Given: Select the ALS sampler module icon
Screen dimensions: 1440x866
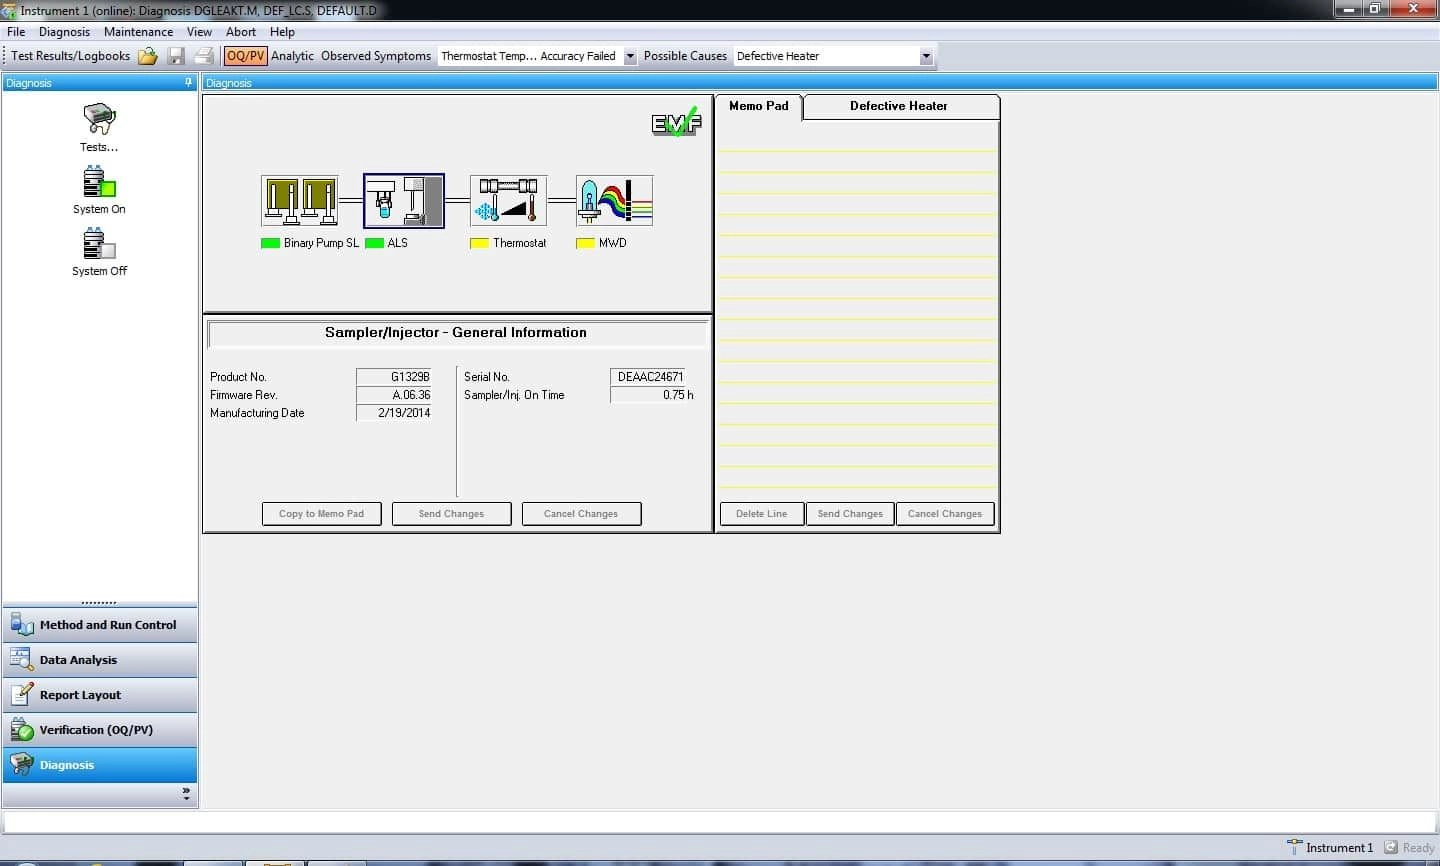Looking at the screenshot, I should 403,200.
